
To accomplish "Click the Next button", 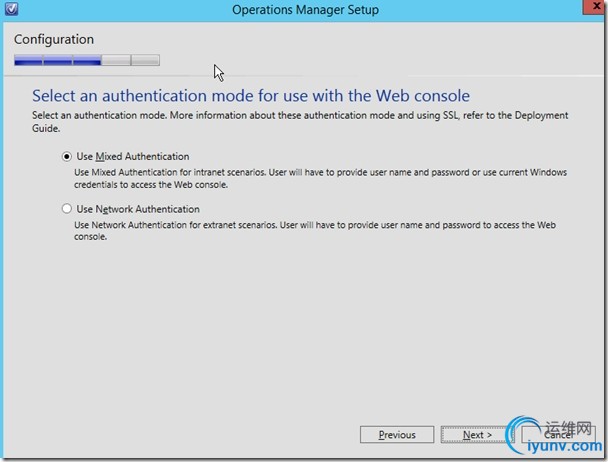I will tap(477, 434).
